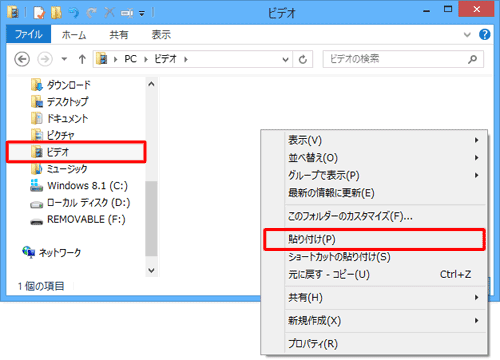Go back with the Back arrow button
Viewport: 500px width, 360px height.
pyautogui.click(x=22, y=59)
